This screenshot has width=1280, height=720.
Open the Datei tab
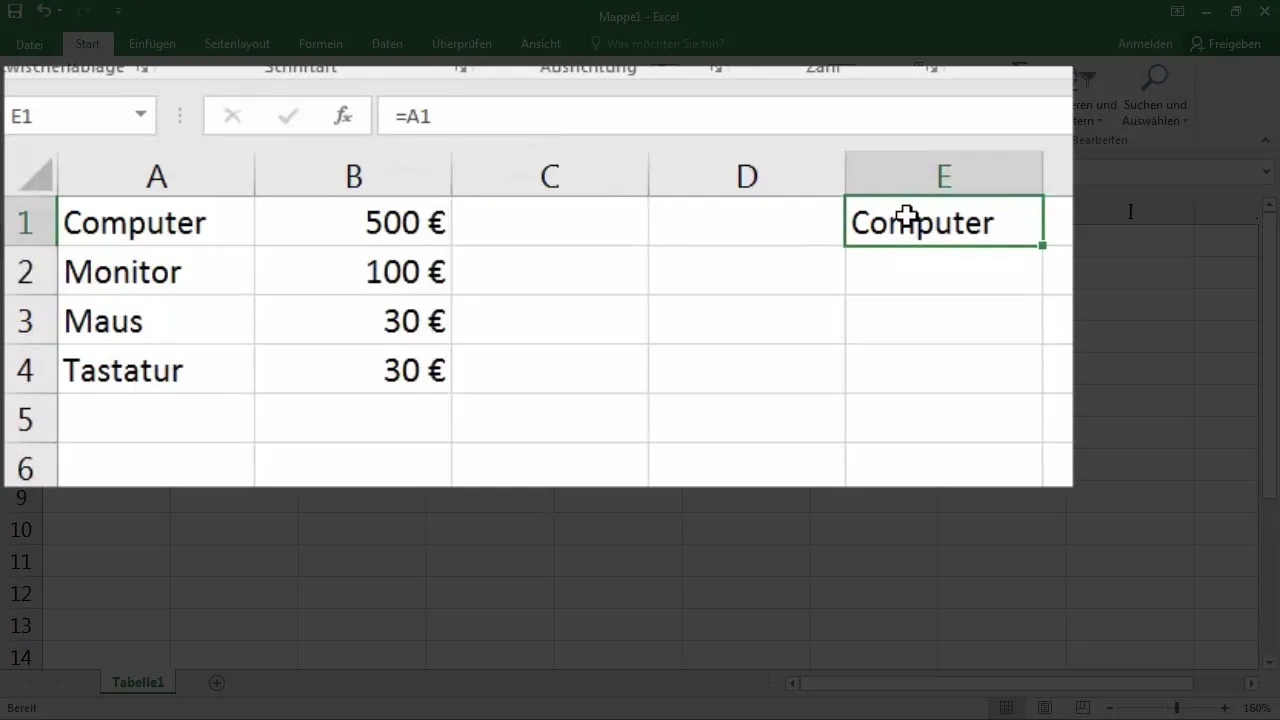click(29, 44)
